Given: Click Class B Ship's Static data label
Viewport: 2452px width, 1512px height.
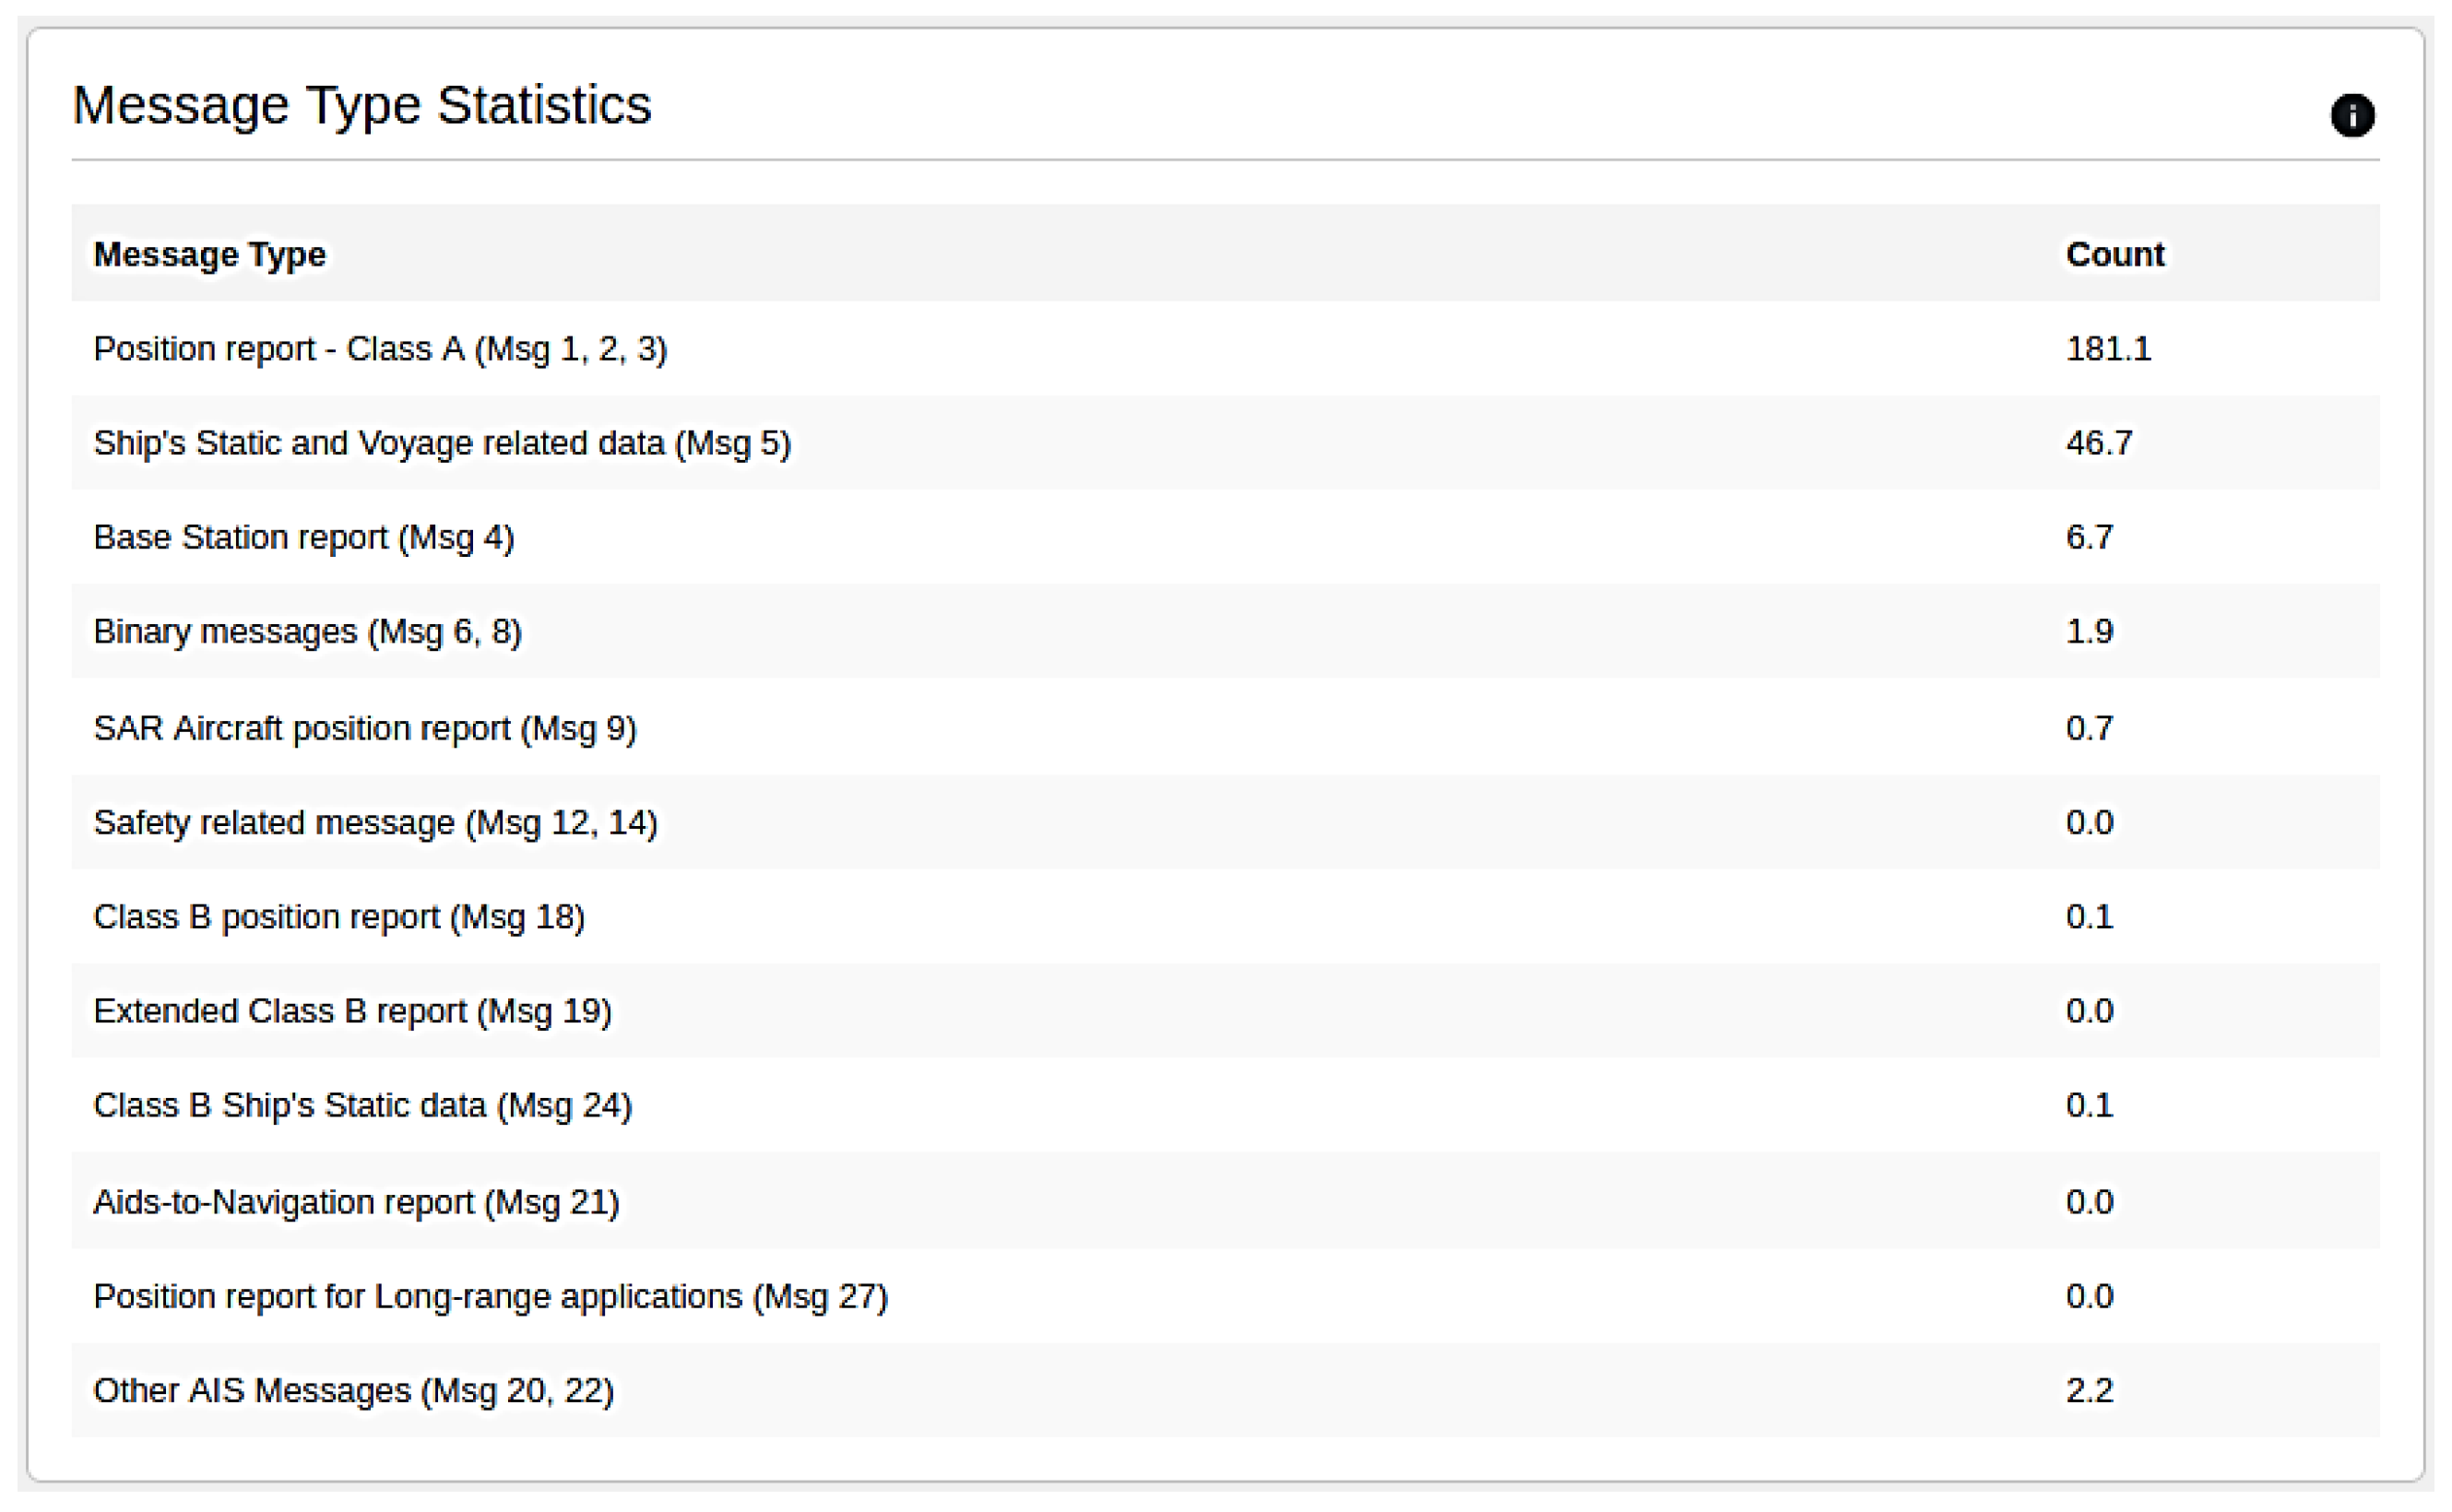Looking at the screenshot, I should 362,1106.
